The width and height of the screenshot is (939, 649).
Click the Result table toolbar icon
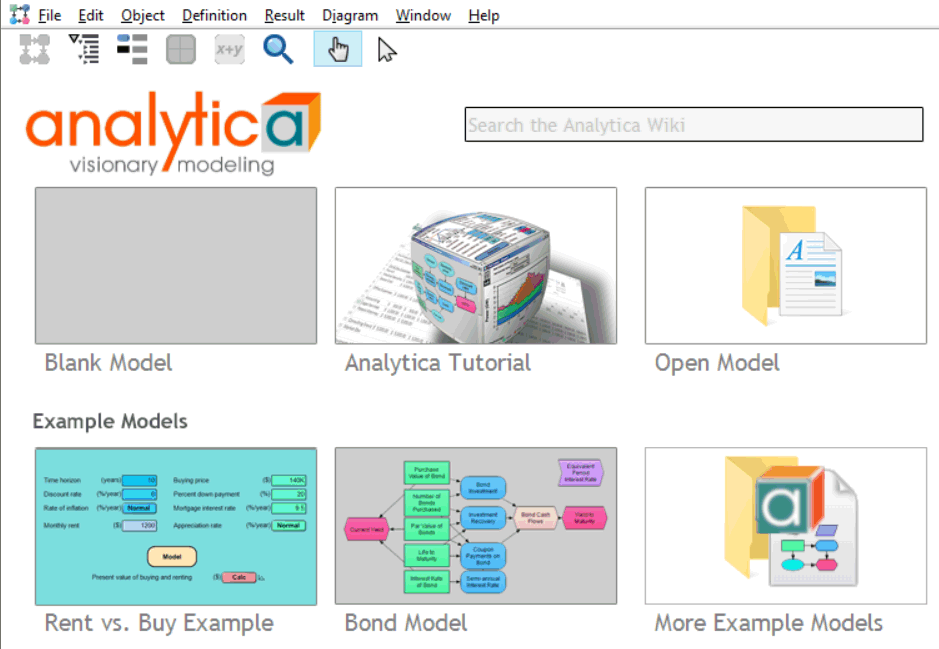pyautogui.click(x=181, y=49)
